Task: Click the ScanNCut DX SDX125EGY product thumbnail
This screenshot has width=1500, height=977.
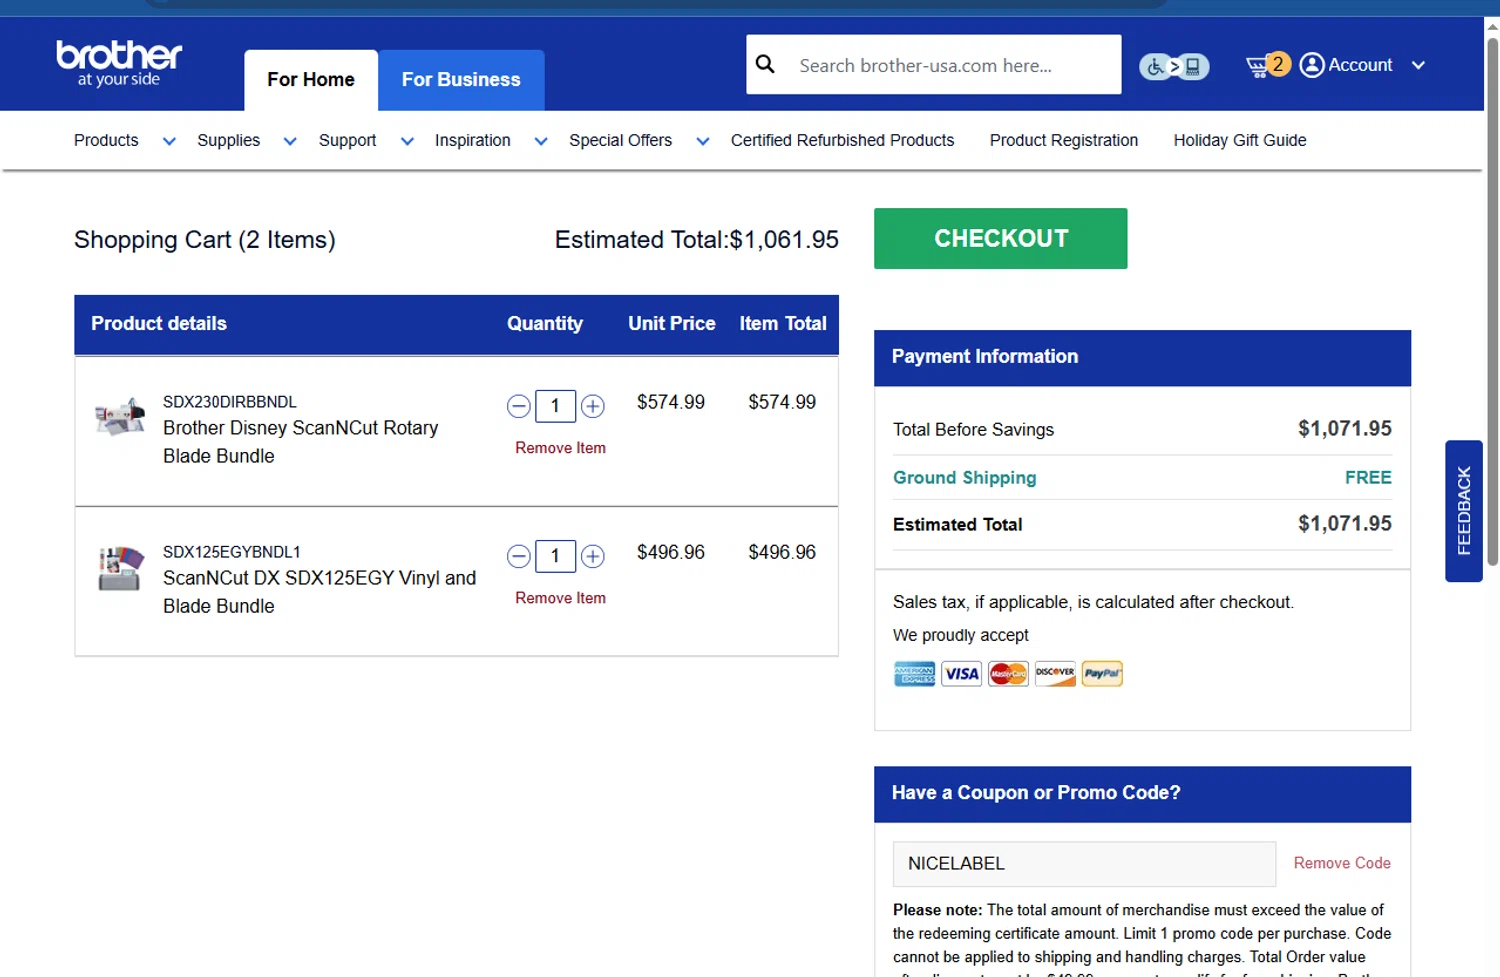Action: (120, 568)
